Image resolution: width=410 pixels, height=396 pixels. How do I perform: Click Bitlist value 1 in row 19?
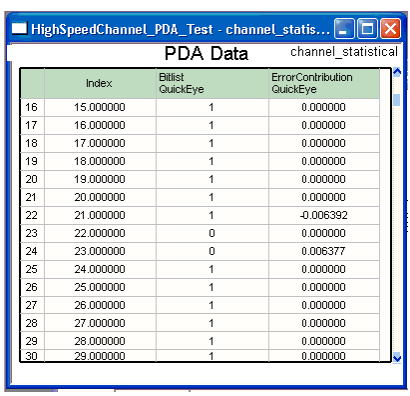pyautogui.click(x=212, y=161)
